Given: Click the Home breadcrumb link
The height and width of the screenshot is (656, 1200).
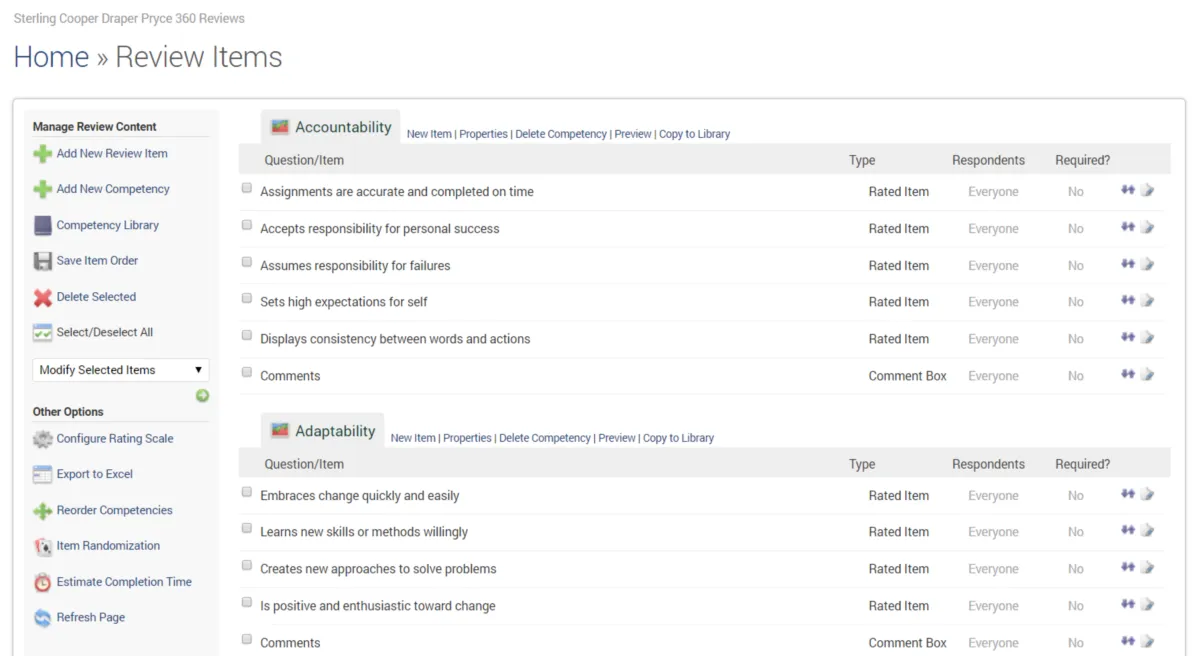Looking at the screenshot, I should pyautogui.click(x=51, y=57).
